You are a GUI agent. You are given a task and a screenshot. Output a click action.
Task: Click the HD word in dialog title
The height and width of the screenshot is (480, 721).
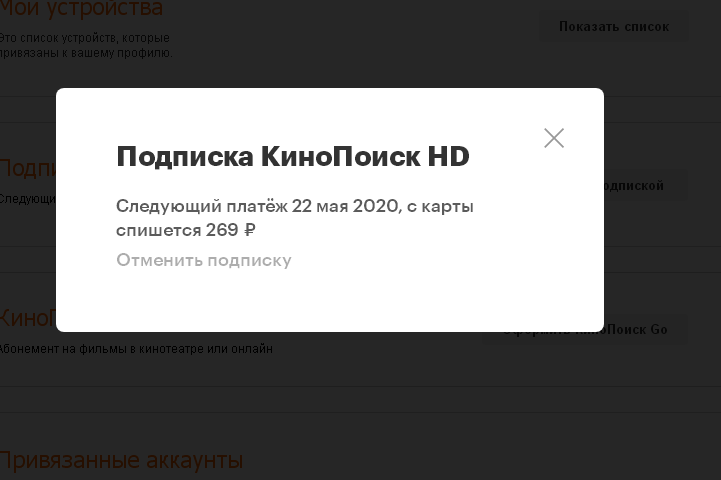coord(449,156)
